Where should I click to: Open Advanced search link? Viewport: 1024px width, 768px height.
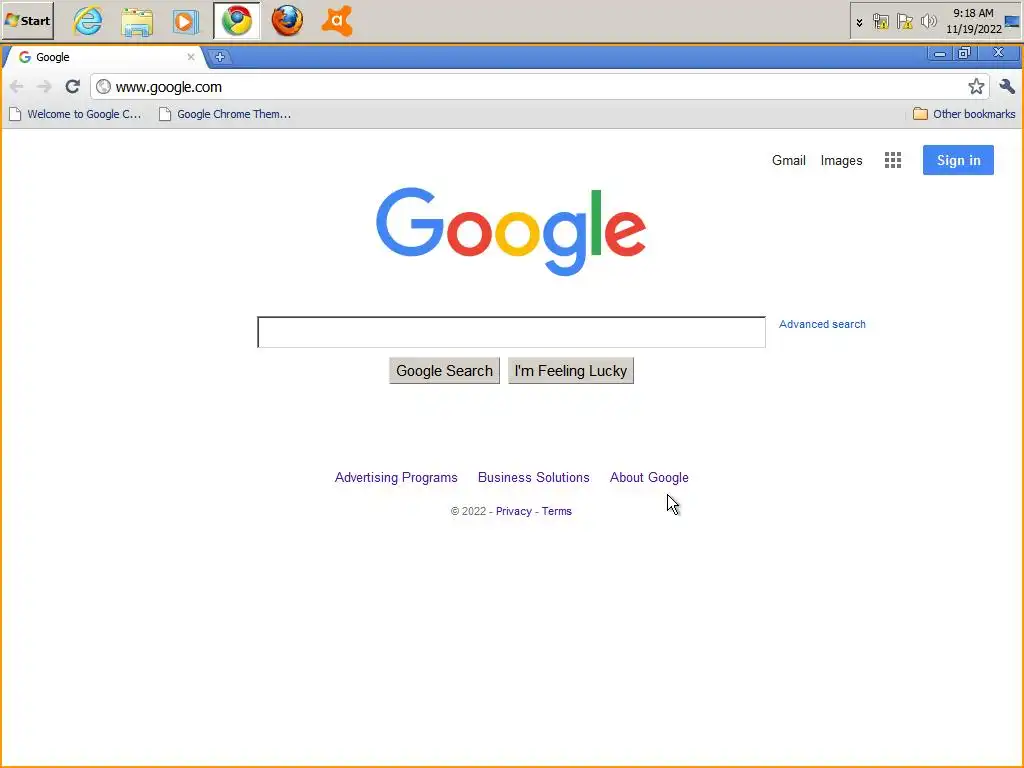tap(822, 324)
